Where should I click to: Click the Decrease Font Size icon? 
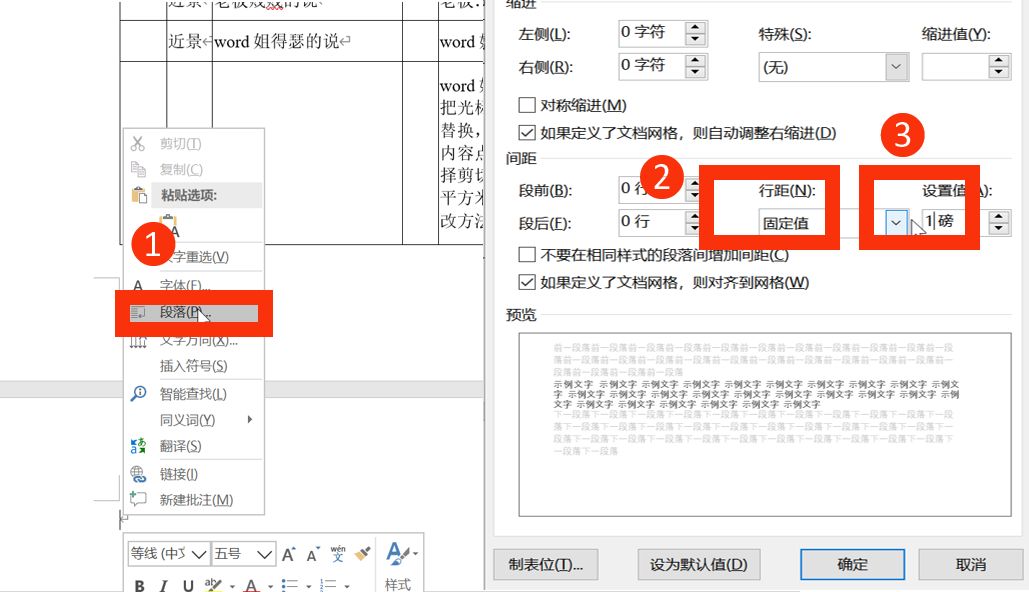314,554
